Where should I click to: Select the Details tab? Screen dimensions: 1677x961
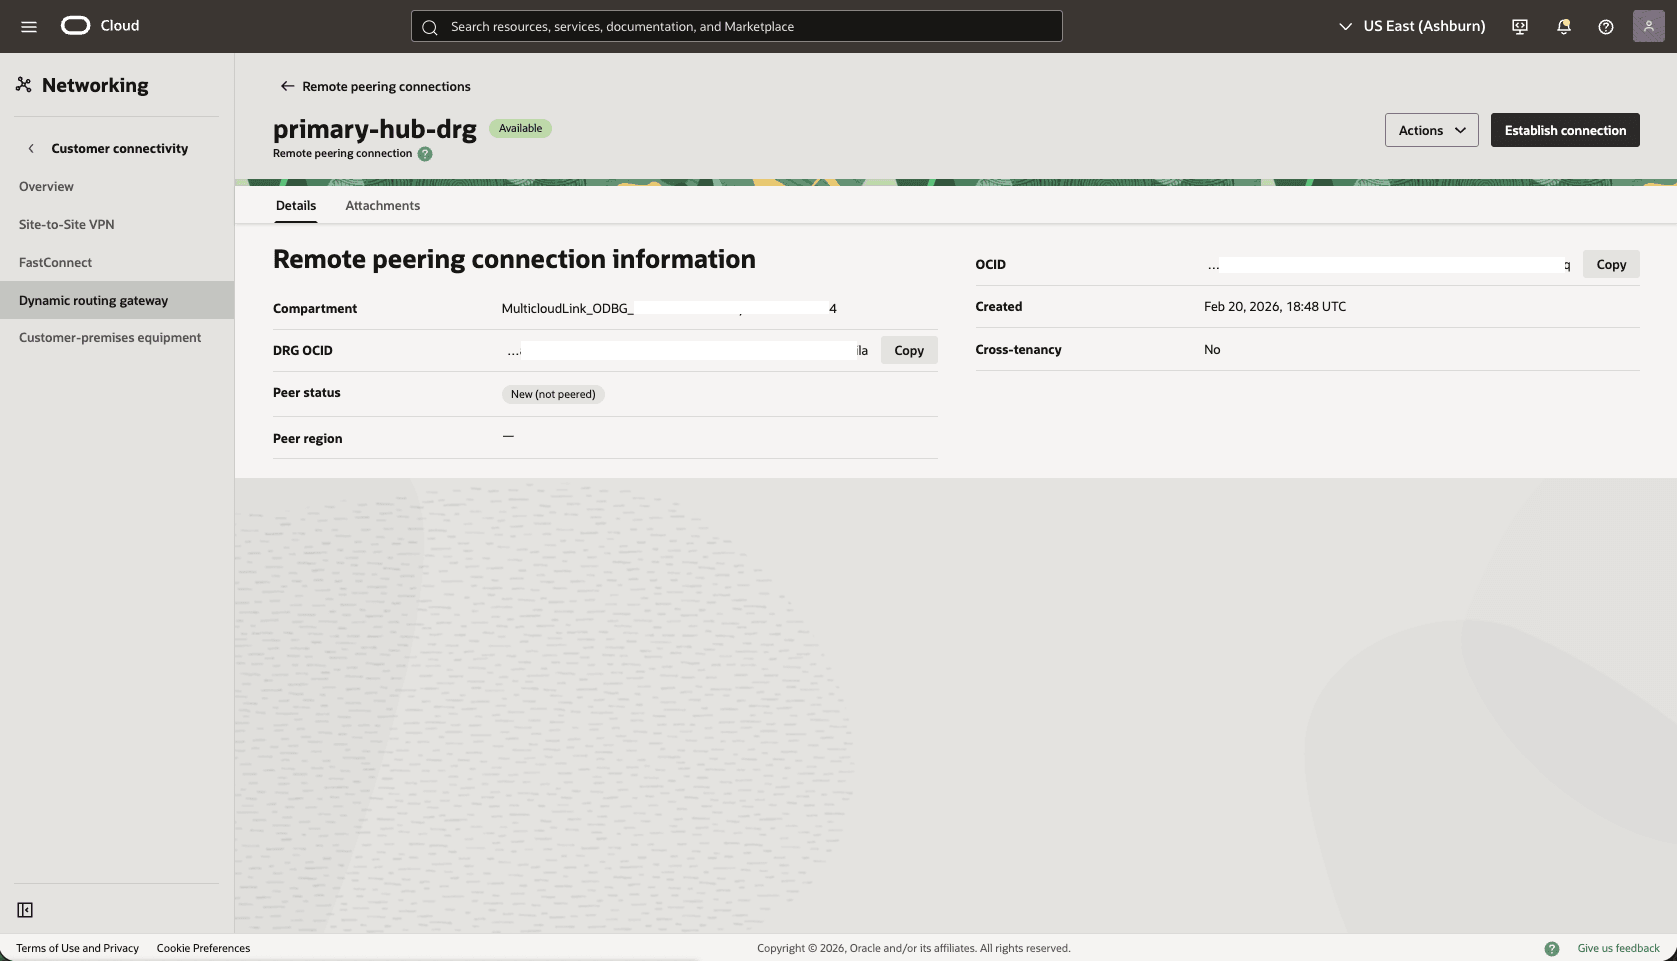pyautogui.click(x=295, y=205)
